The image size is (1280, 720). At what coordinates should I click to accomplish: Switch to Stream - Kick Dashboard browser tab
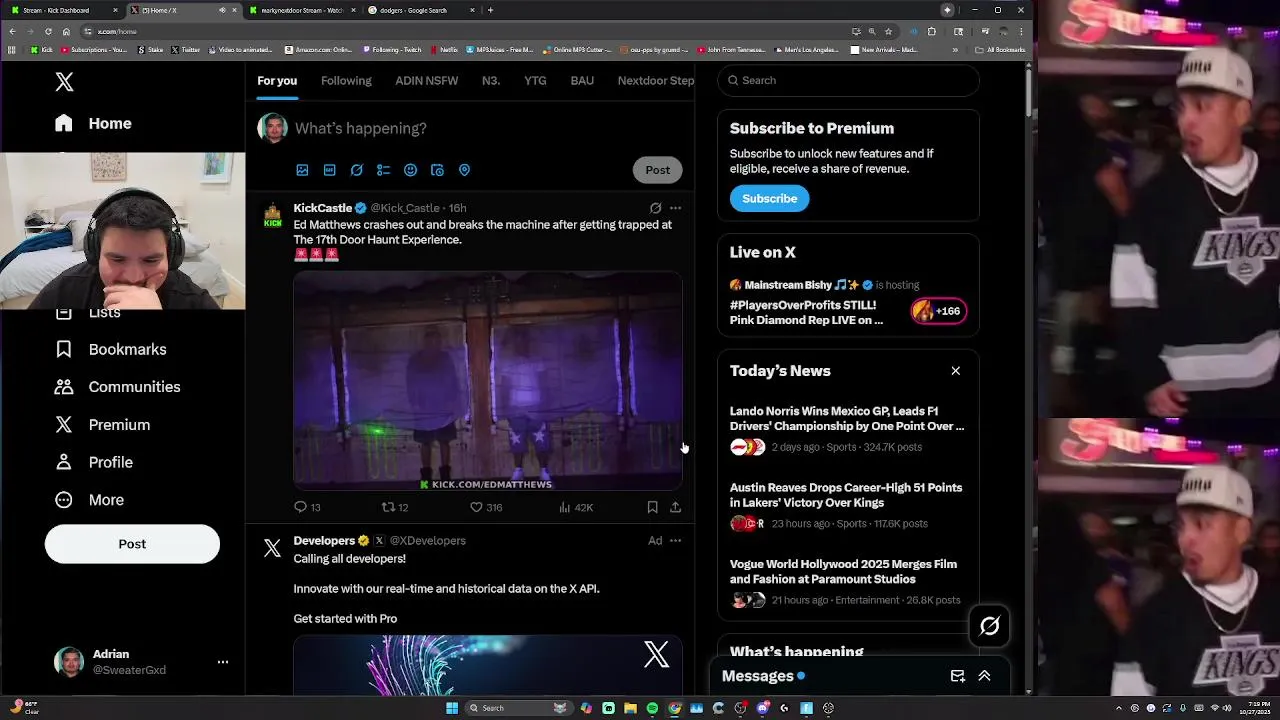tap(62, 10)
